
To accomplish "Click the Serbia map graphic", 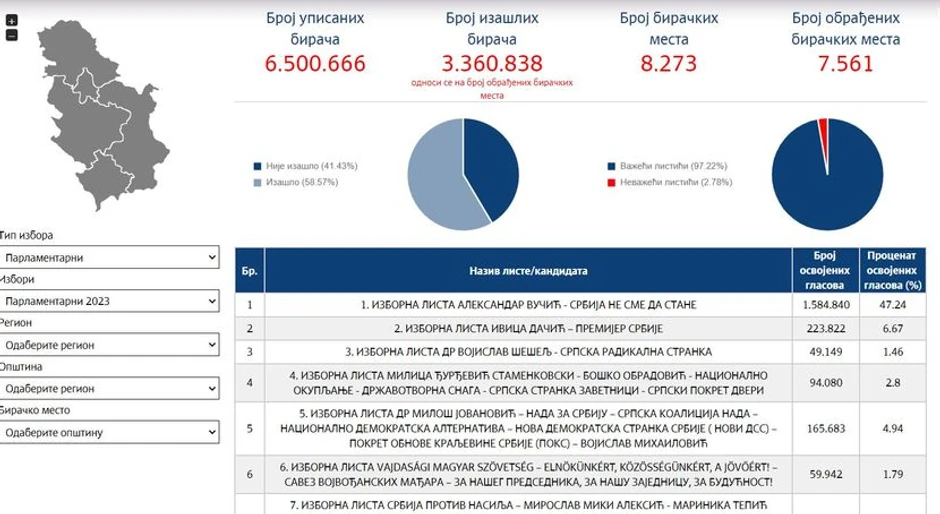I will click(102, 114).
